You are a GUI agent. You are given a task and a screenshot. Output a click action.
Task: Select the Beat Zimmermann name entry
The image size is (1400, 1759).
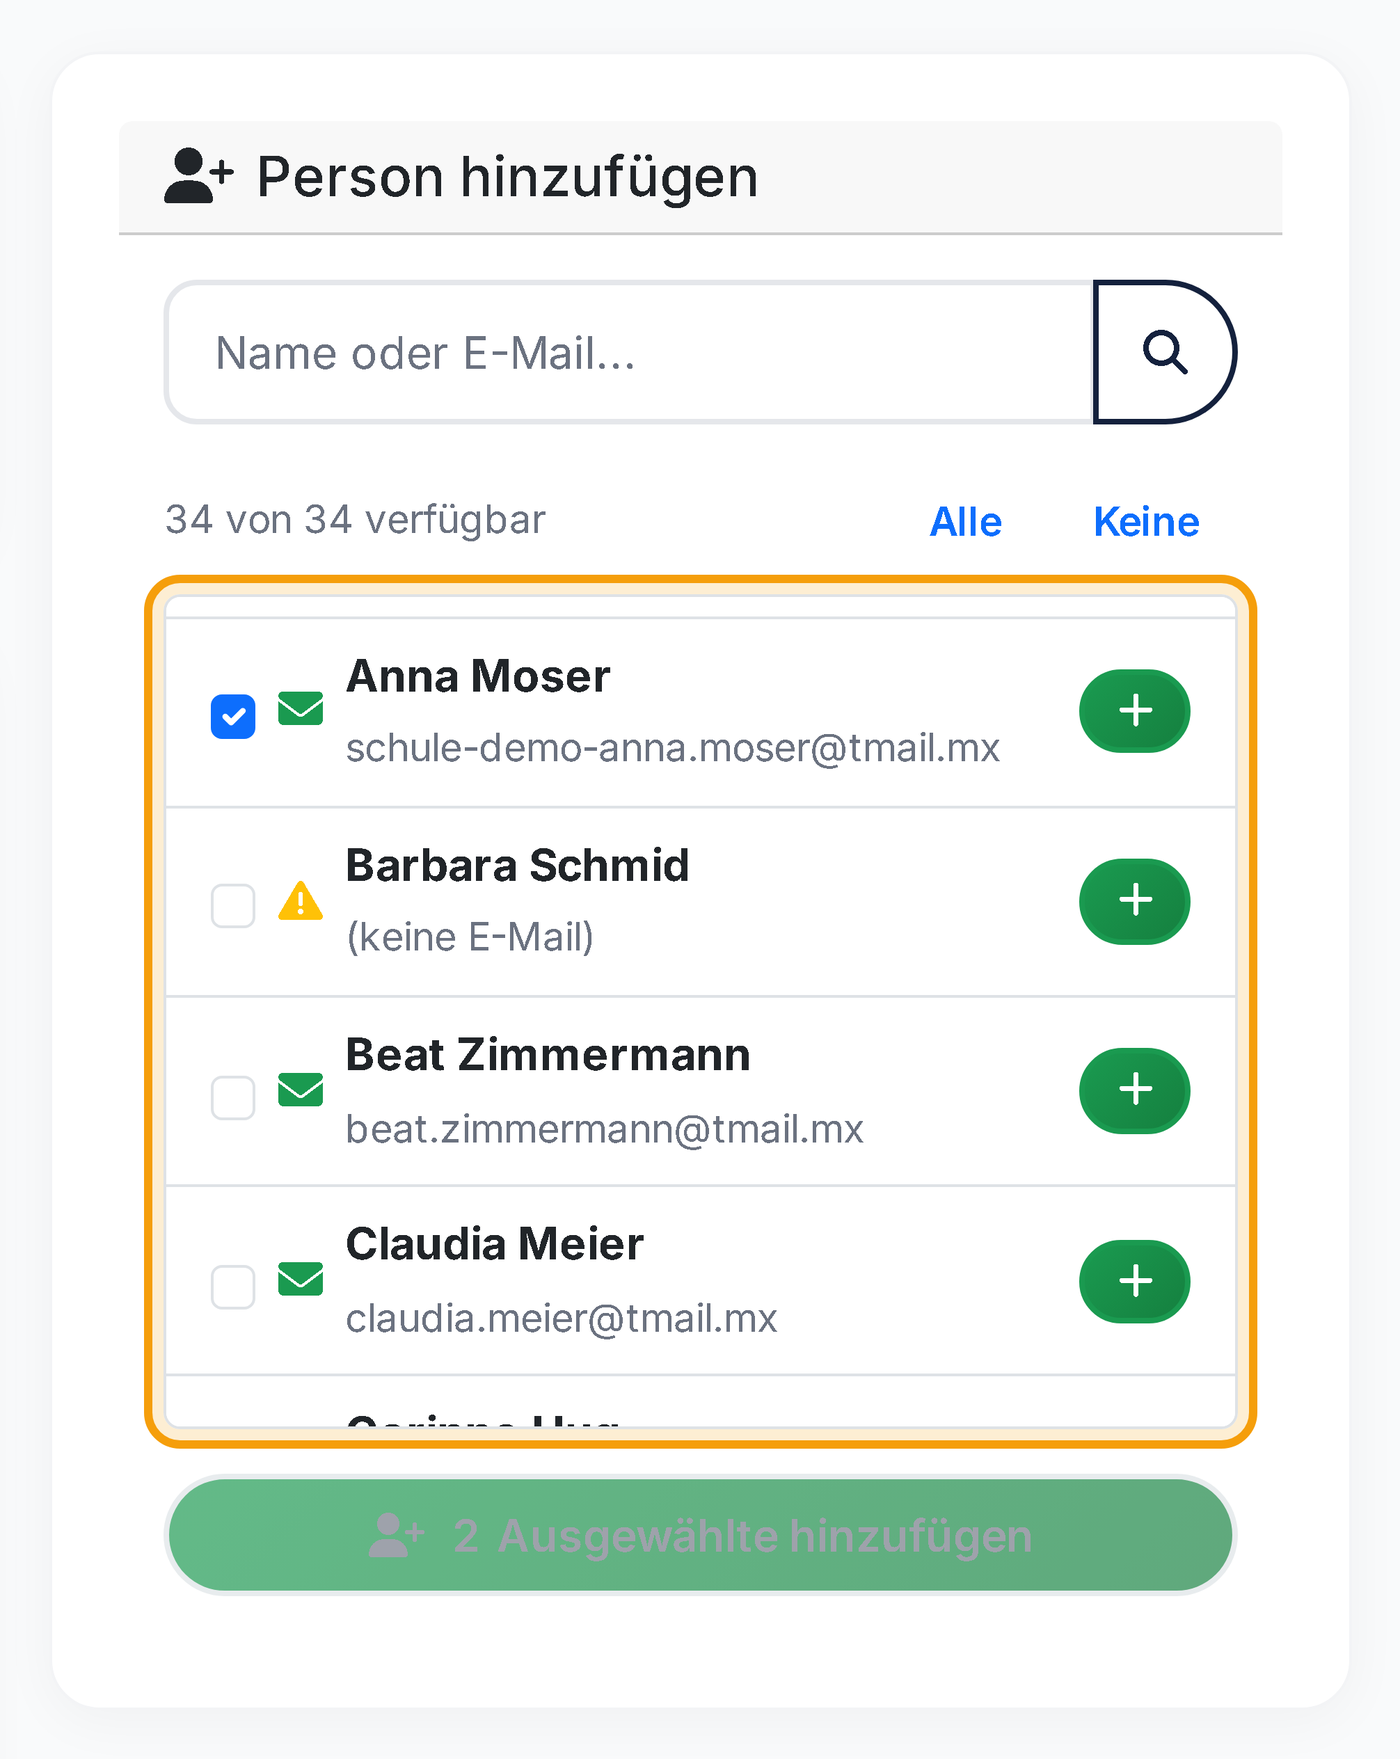click(x=548, y=1055)
